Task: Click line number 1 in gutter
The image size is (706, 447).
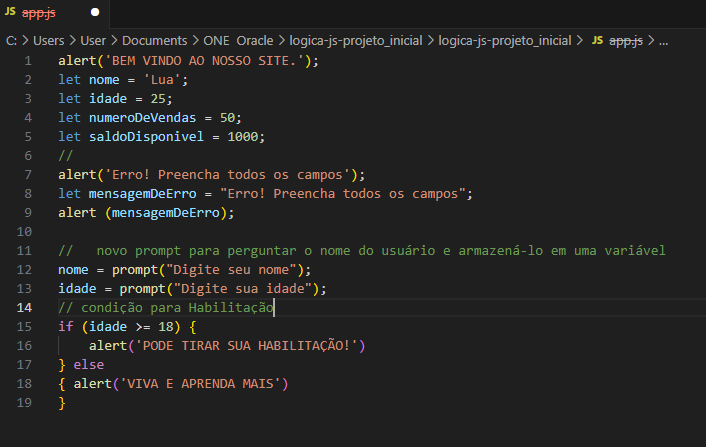Action: coord(28,61)
